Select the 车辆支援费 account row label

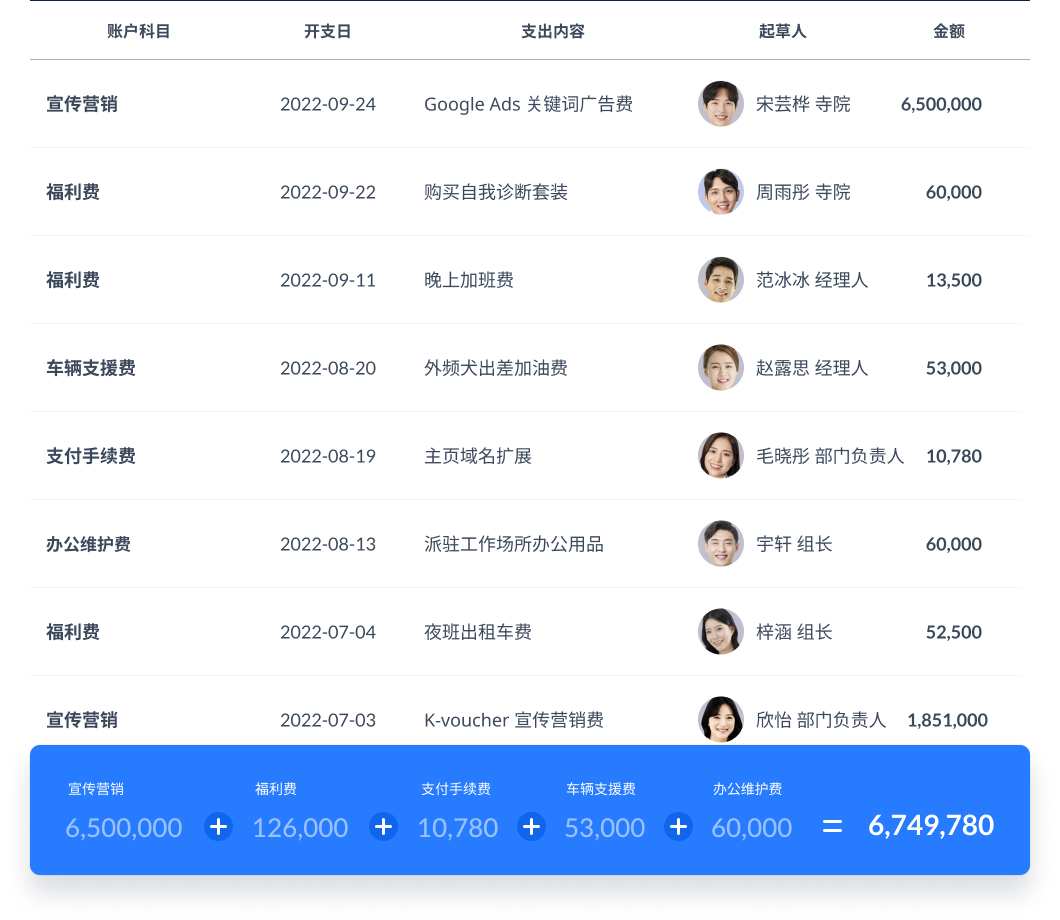click(x=91, y=368)
